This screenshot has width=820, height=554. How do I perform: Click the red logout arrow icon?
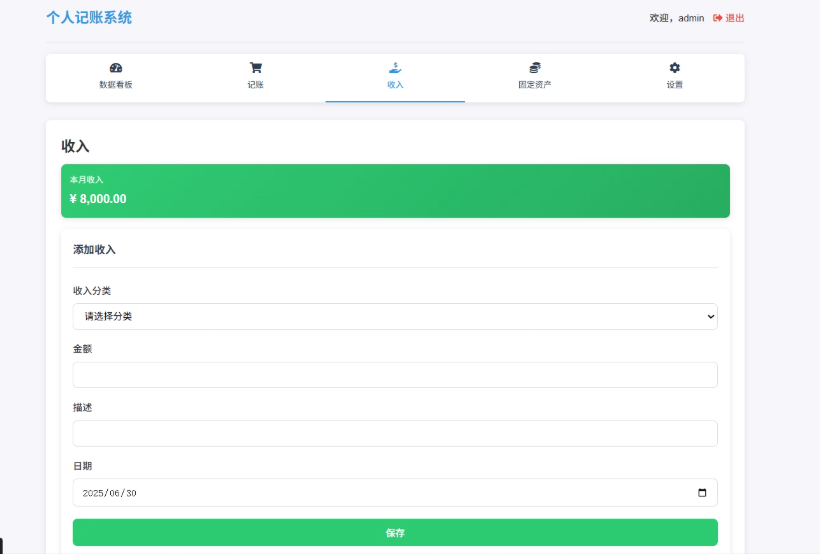[718, 18]
